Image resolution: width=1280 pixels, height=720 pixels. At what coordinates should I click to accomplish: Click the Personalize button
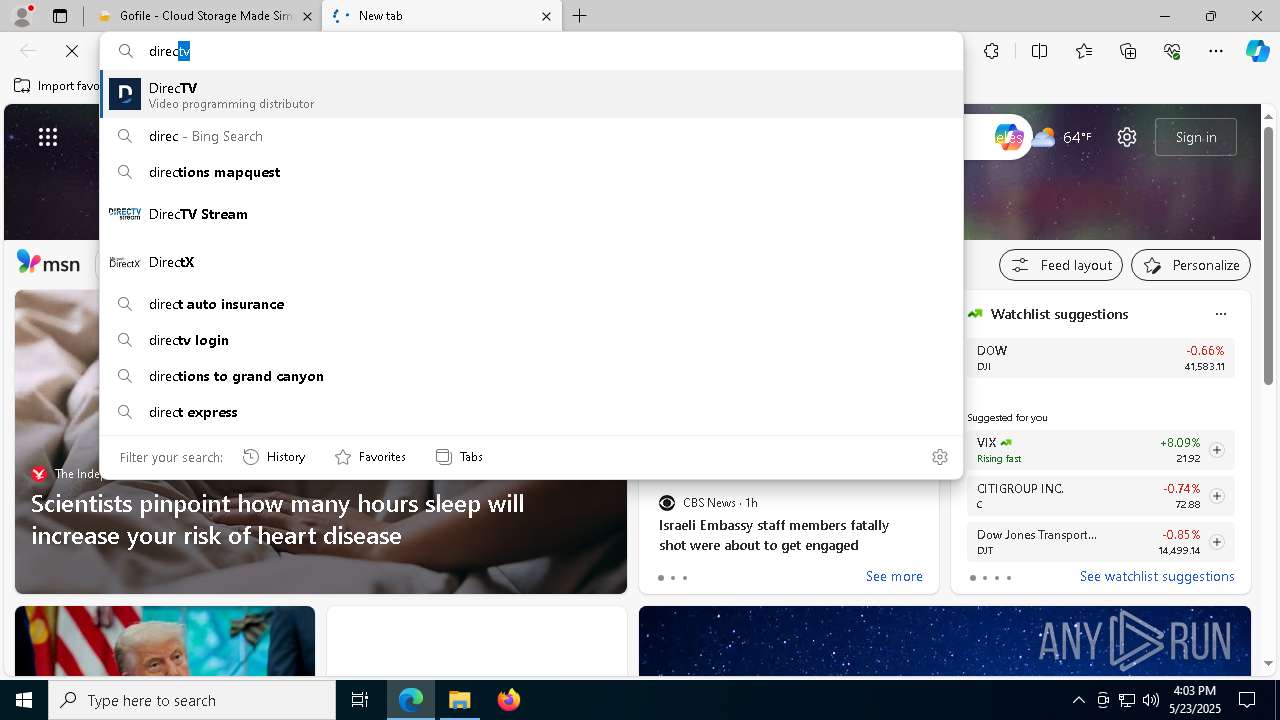[1191, 265]
